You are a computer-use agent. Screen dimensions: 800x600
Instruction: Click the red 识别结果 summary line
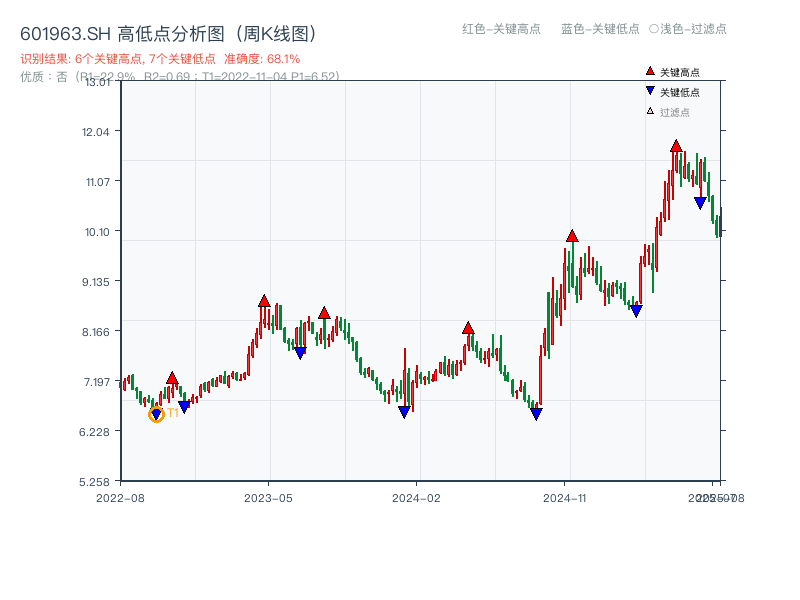pyautogui.click(x=160, y=59)
